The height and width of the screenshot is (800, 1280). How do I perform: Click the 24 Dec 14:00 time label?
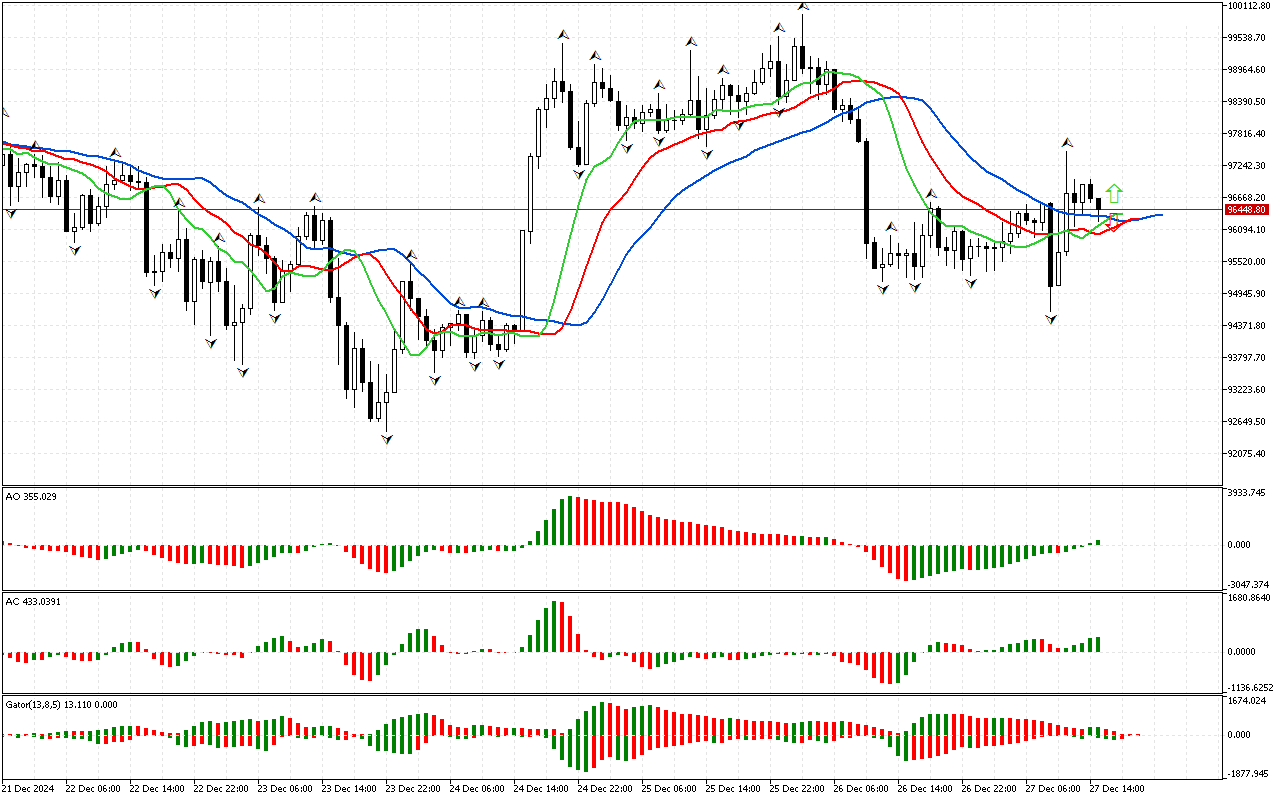click(x=541, y=789)
